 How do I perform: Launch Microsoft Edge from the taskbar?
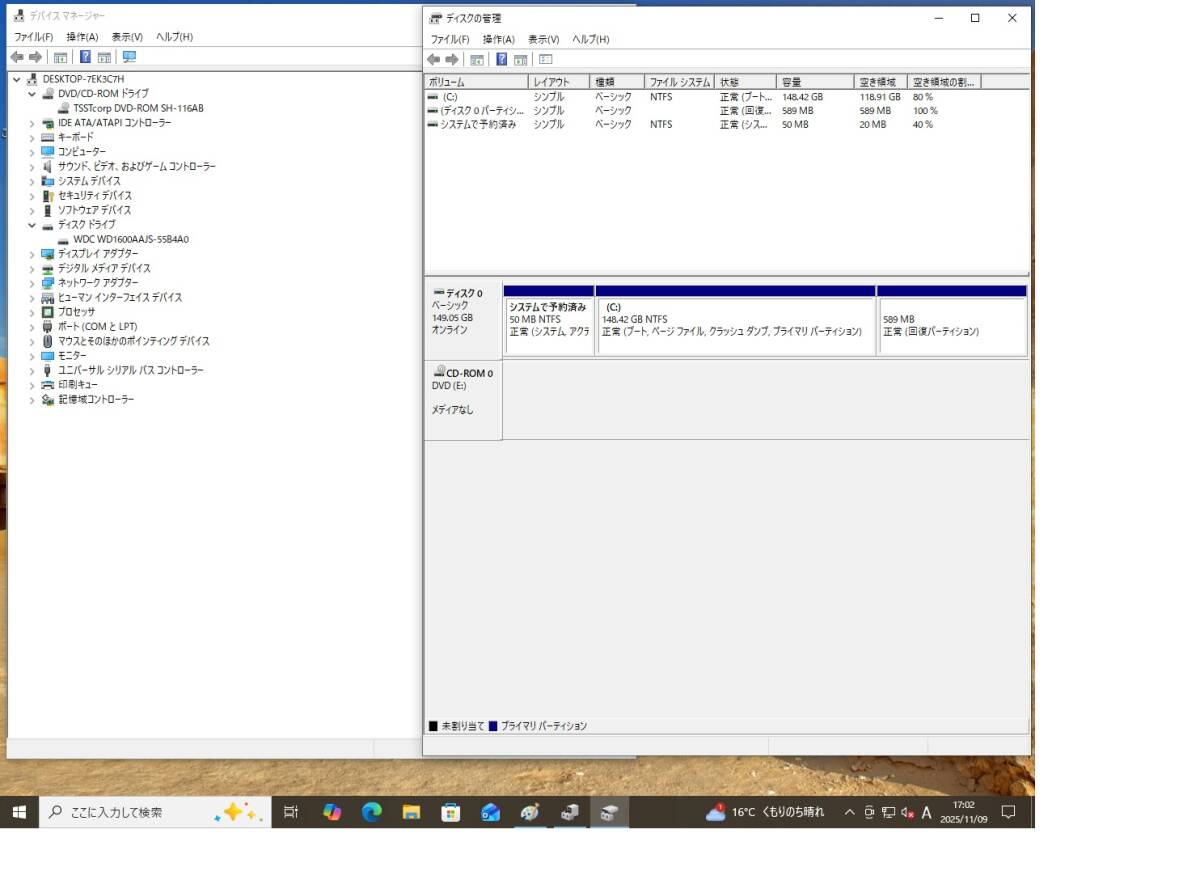click(371, 812)
